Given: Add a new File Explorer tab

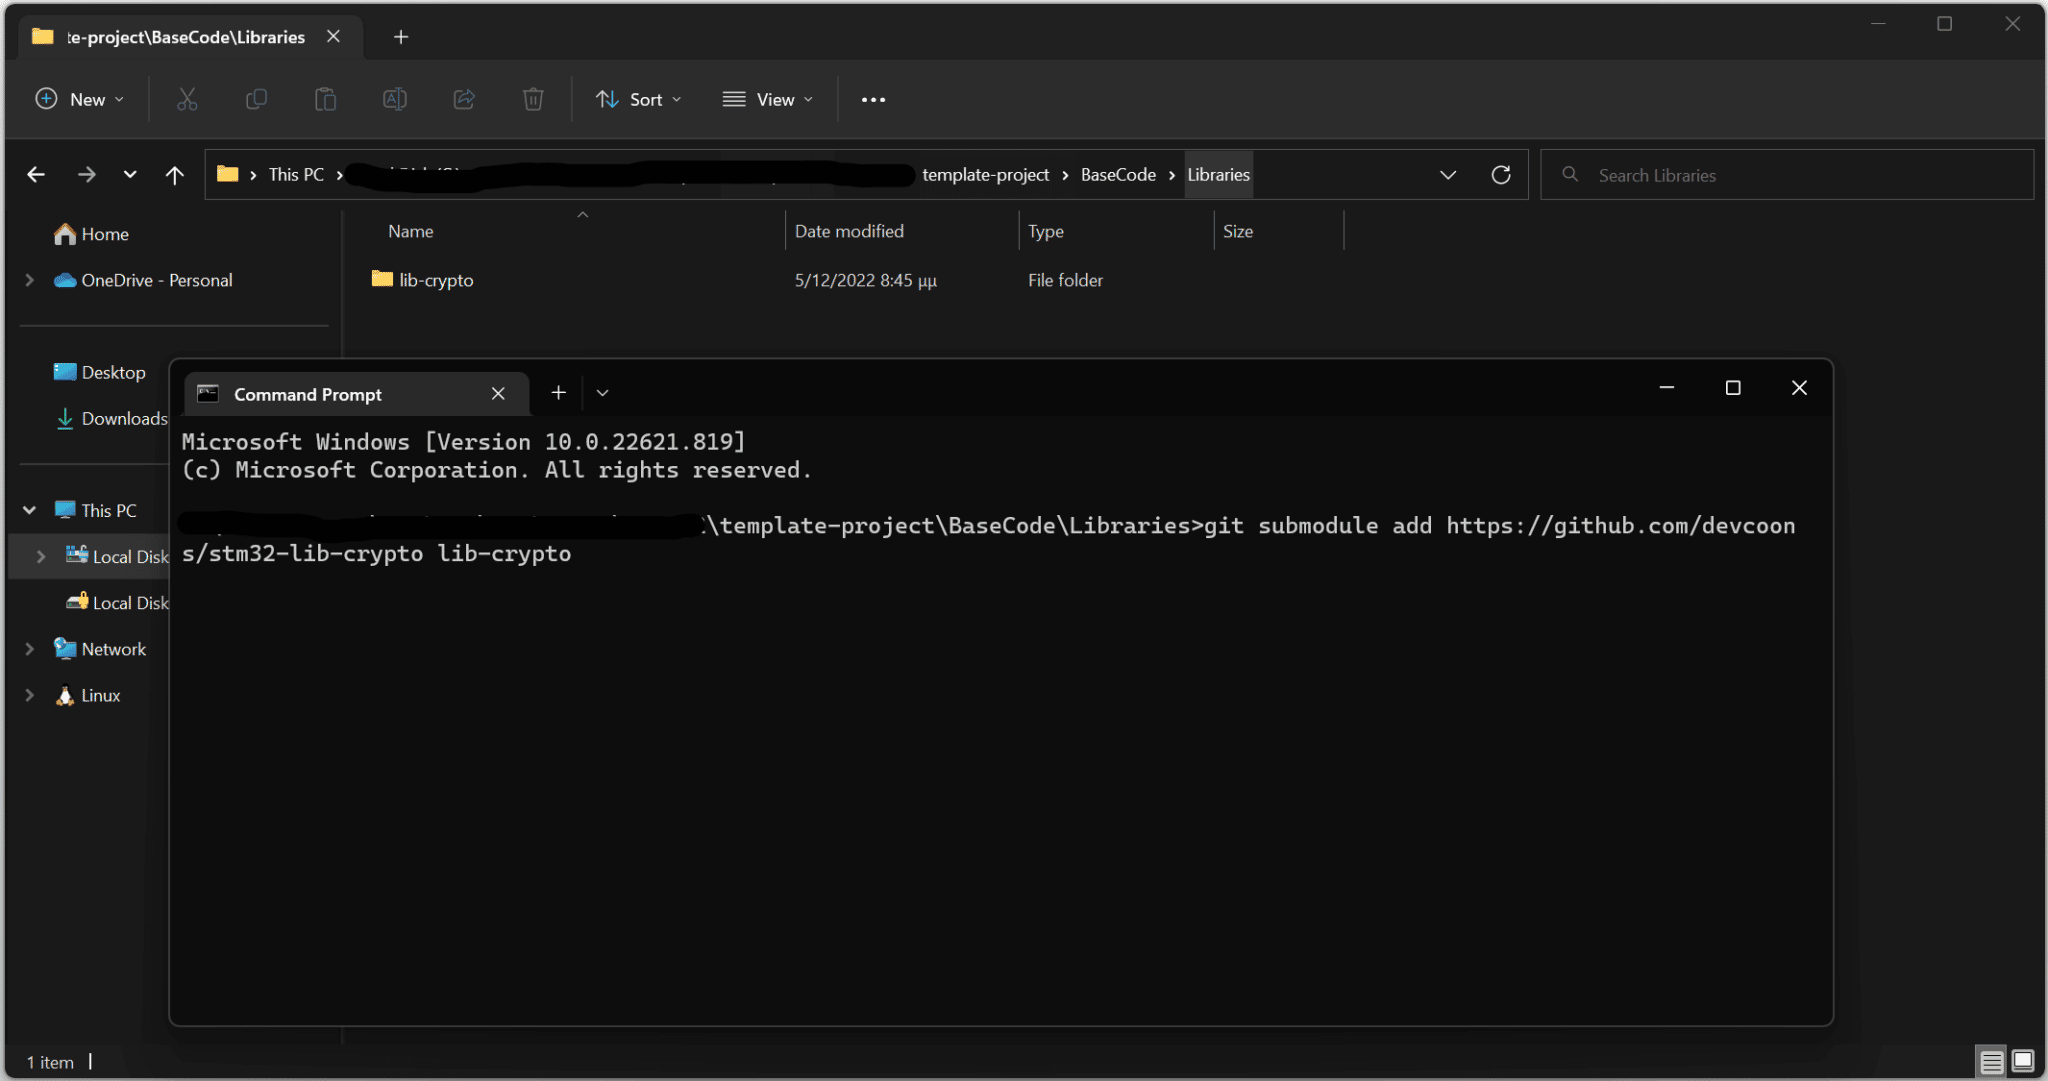Looking at the screenshot, I should 401,37.
